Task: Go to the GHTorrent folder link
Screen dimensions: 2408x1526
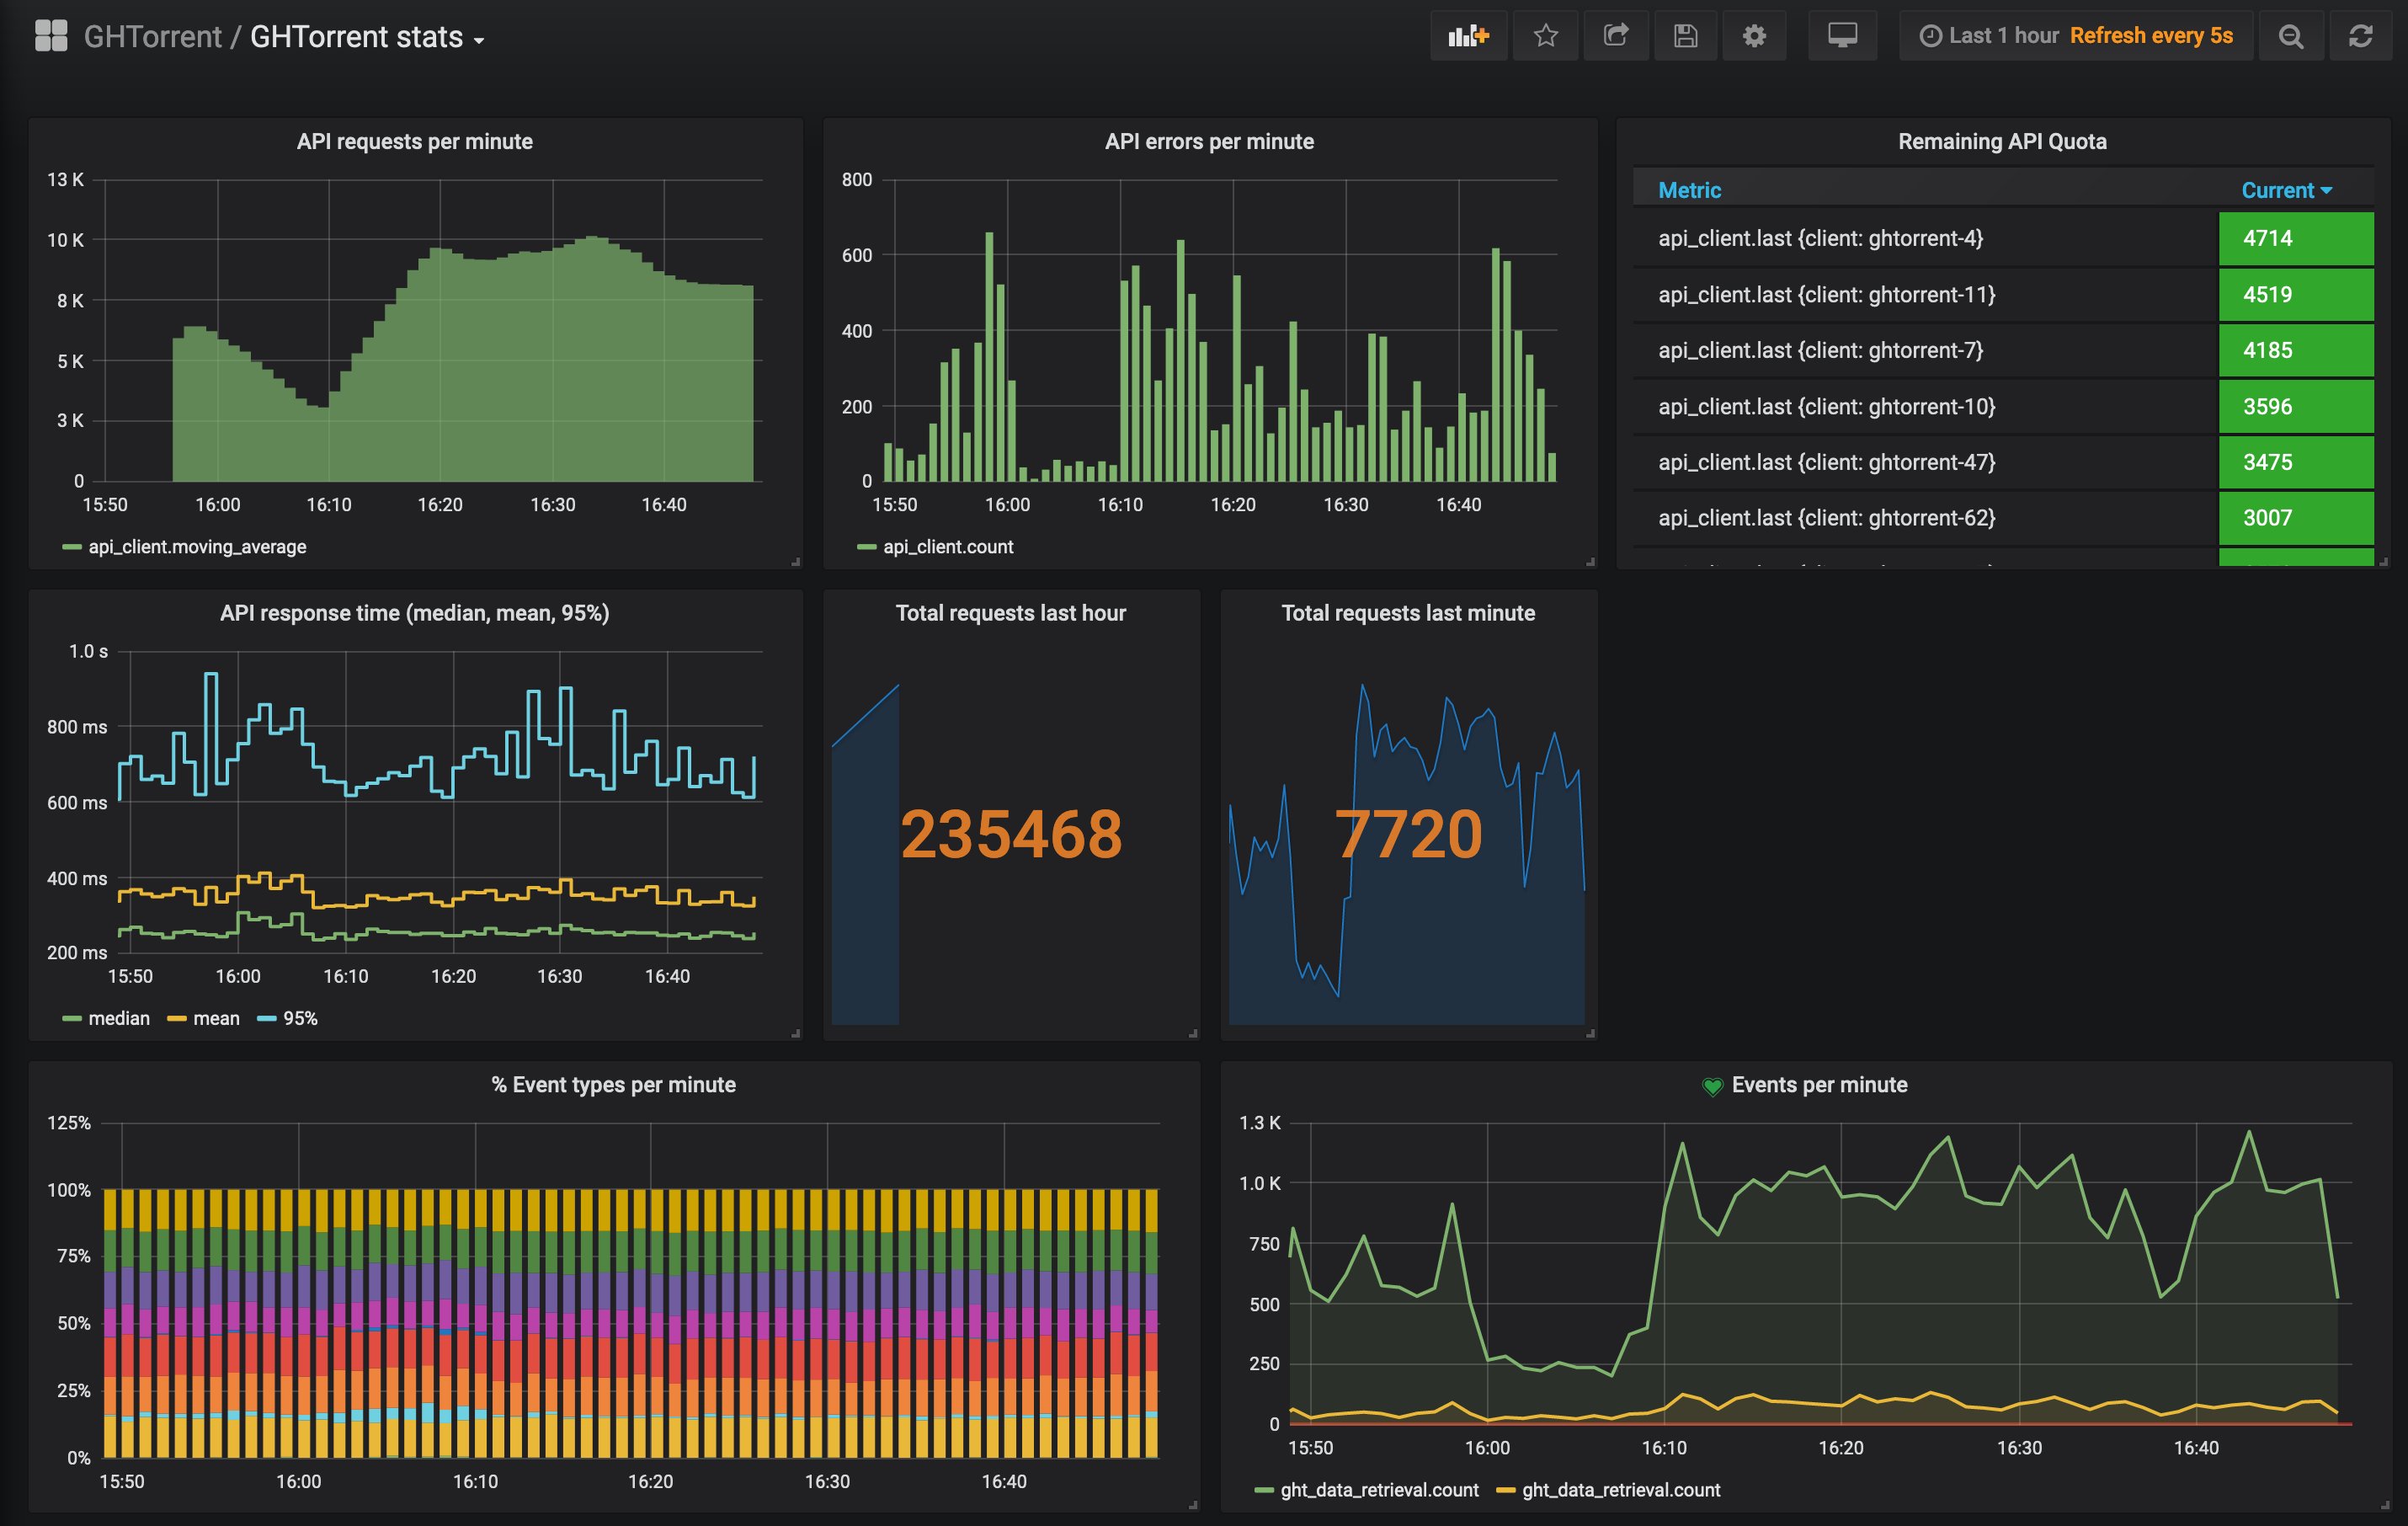Action: click(152, 37)
